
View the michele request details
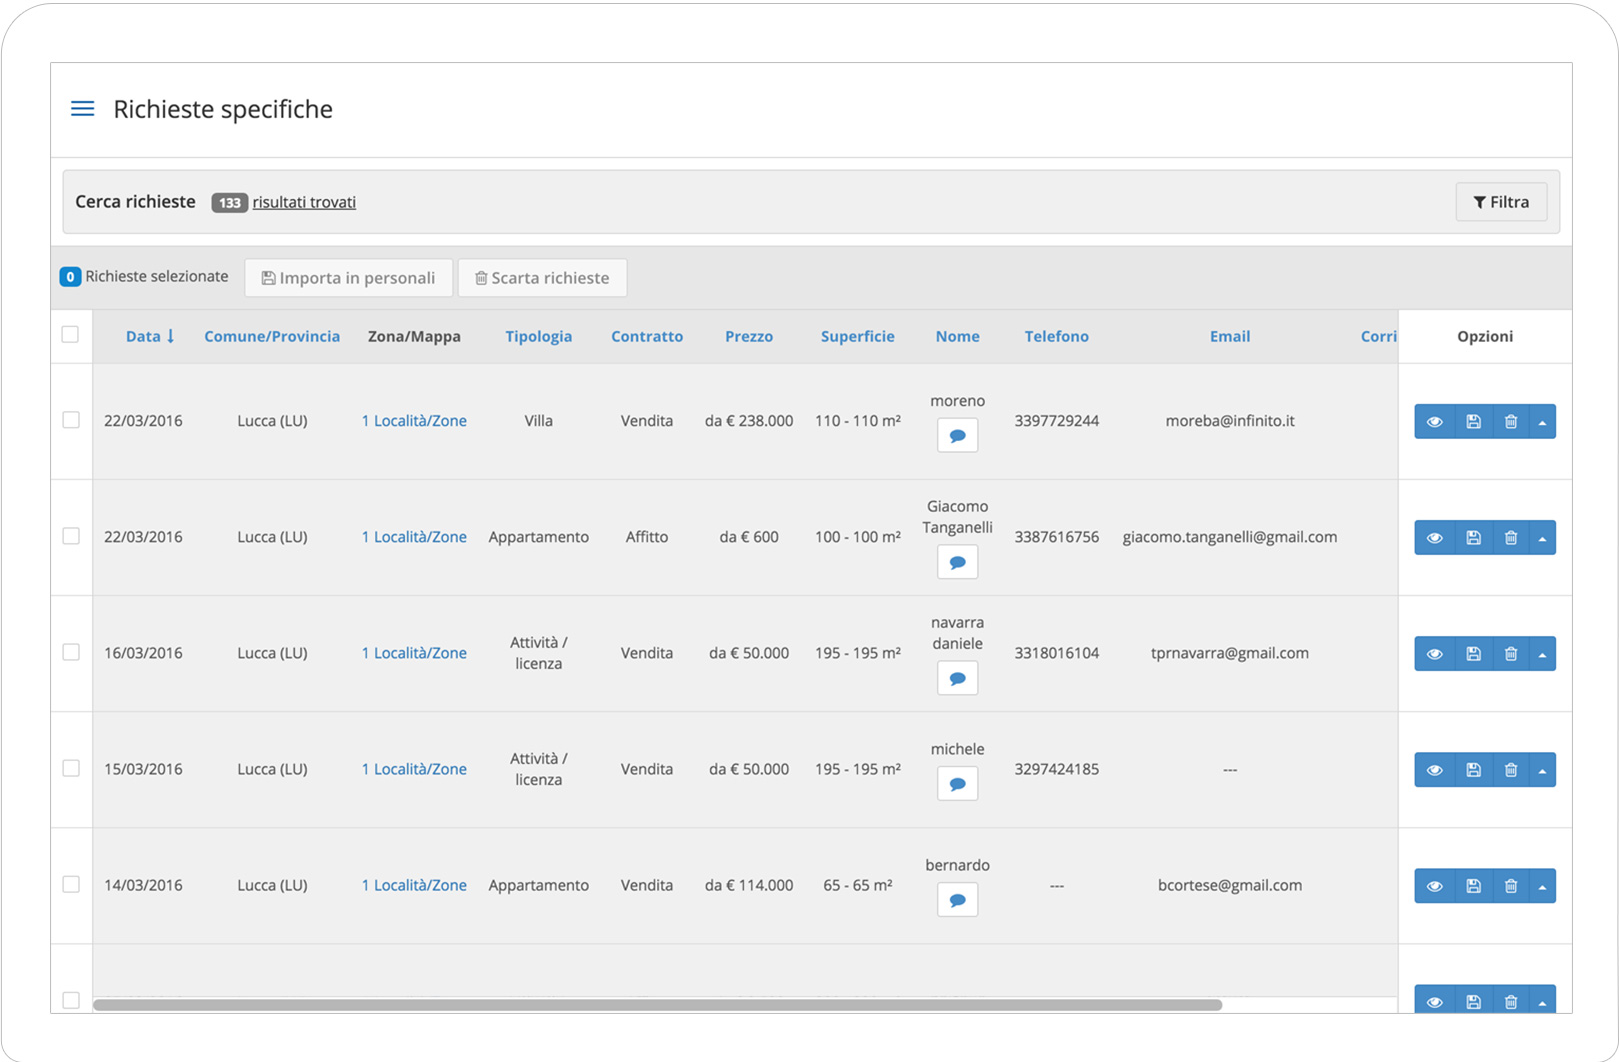(x=1434, y=769)
